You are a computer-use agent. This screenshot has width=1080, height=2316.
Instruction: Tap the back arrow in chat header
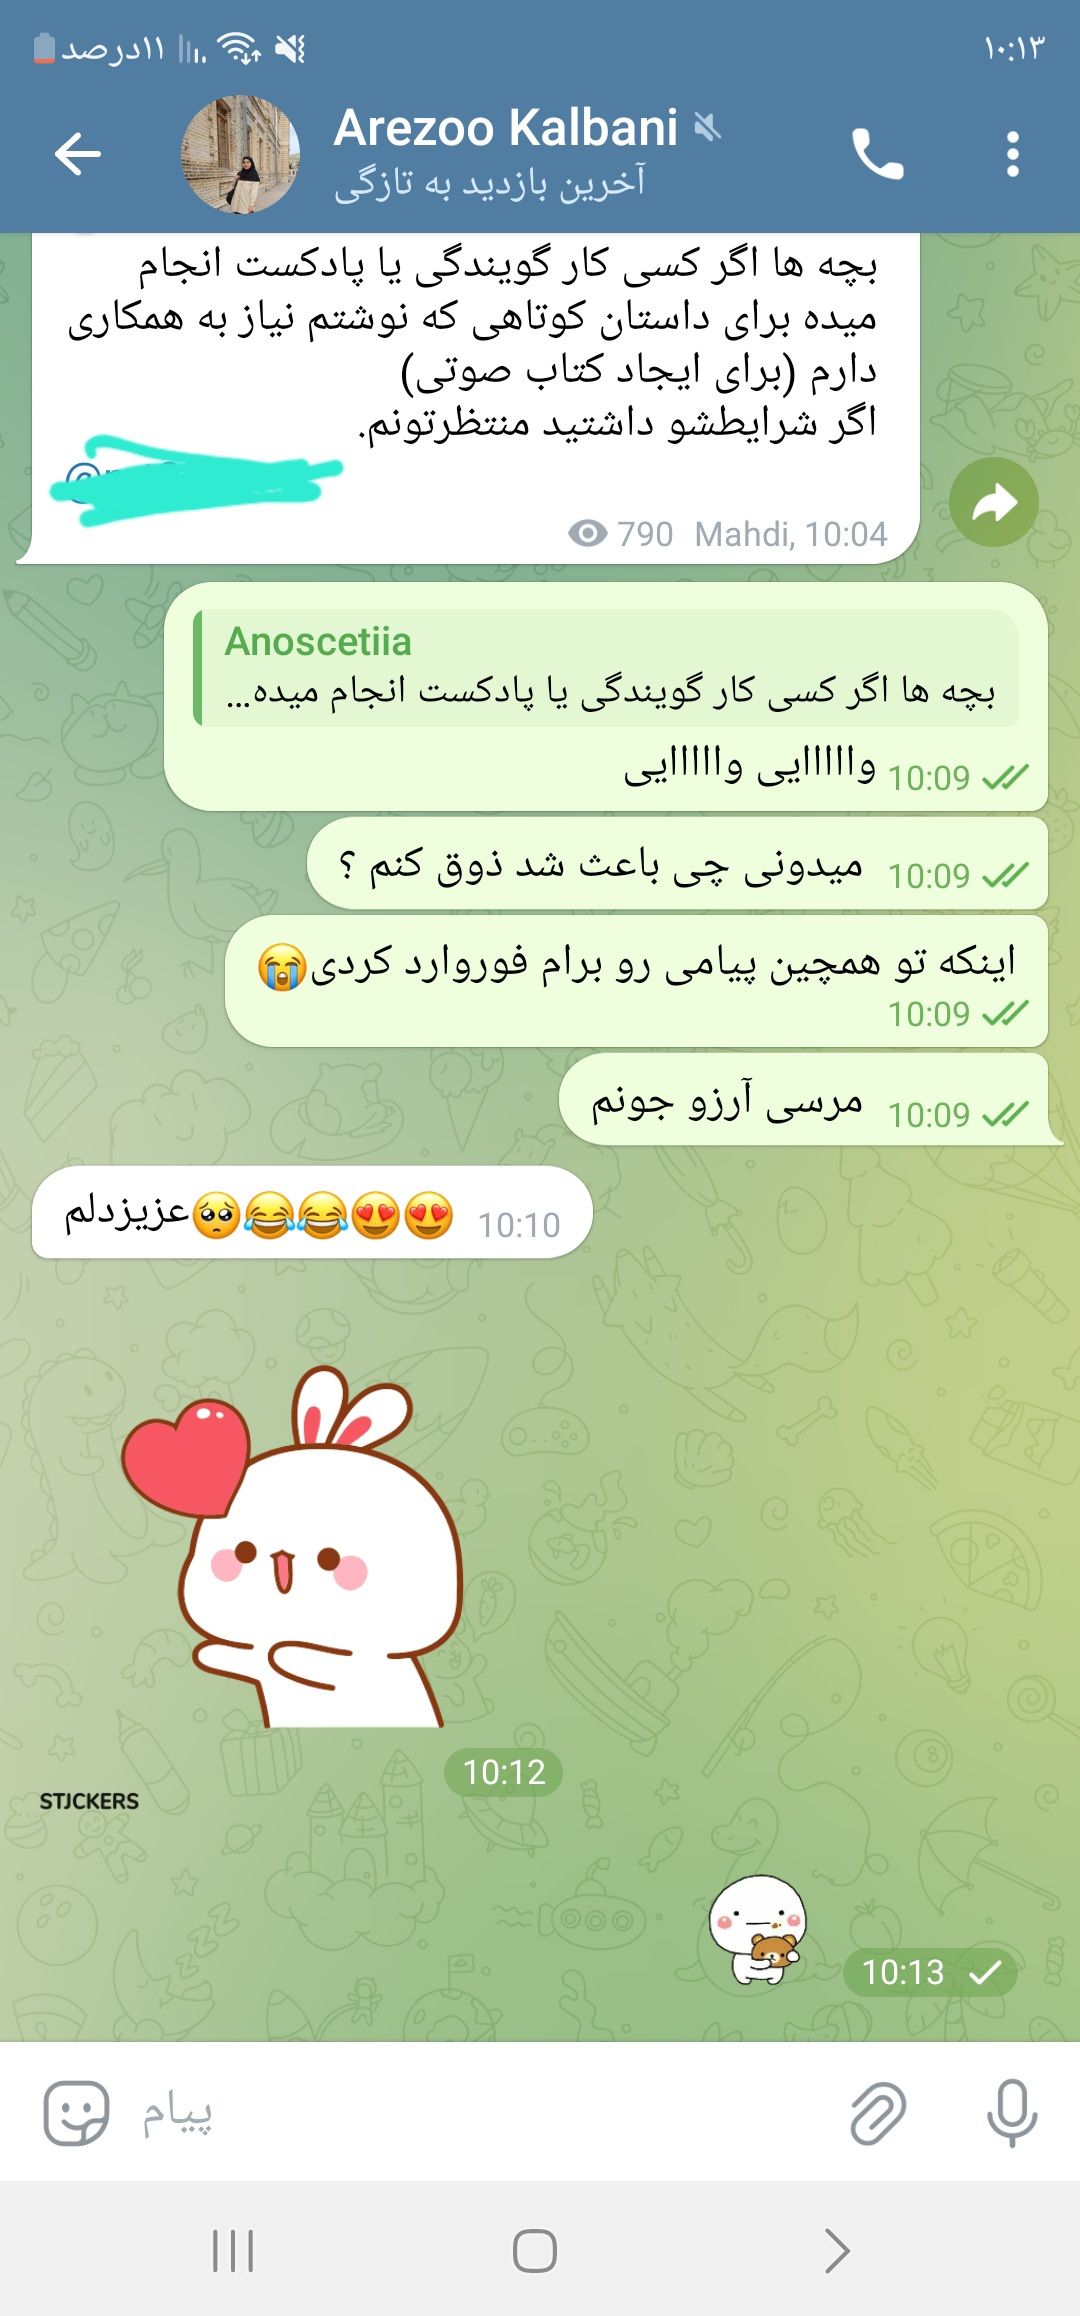(78, 154)
